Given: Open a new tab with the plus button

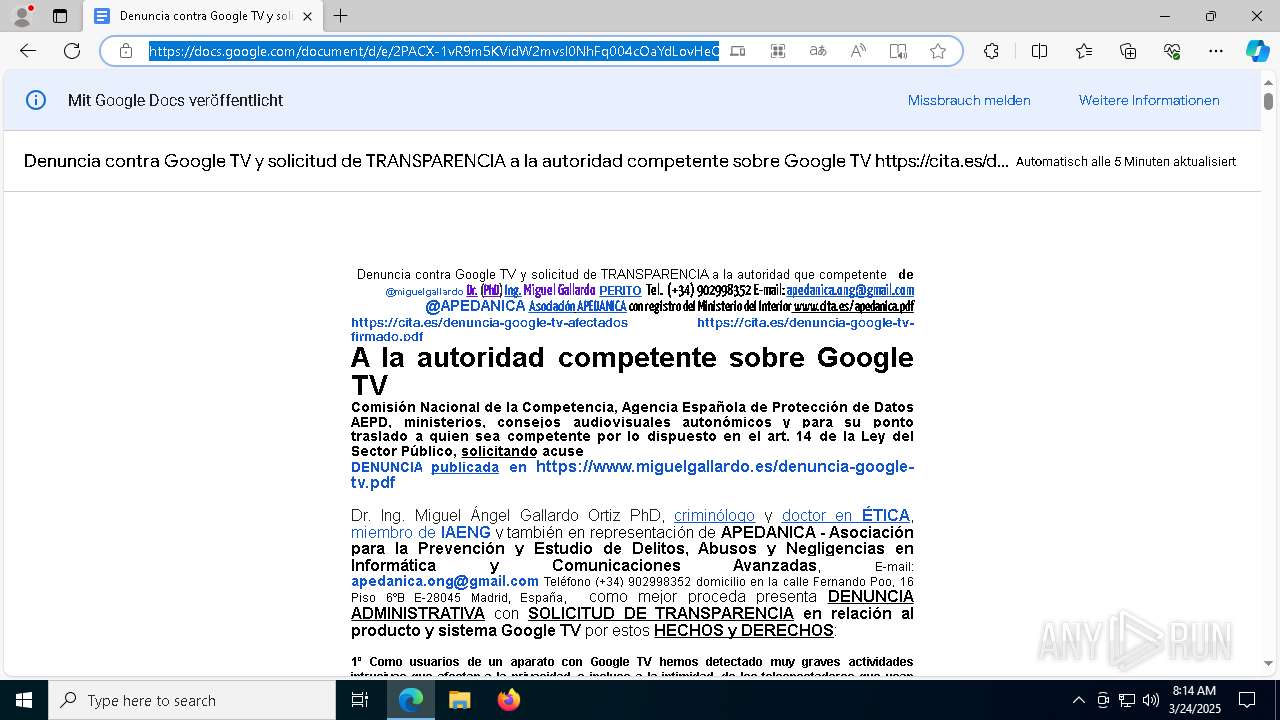Looking at the screenshot, I should (341, 16).
